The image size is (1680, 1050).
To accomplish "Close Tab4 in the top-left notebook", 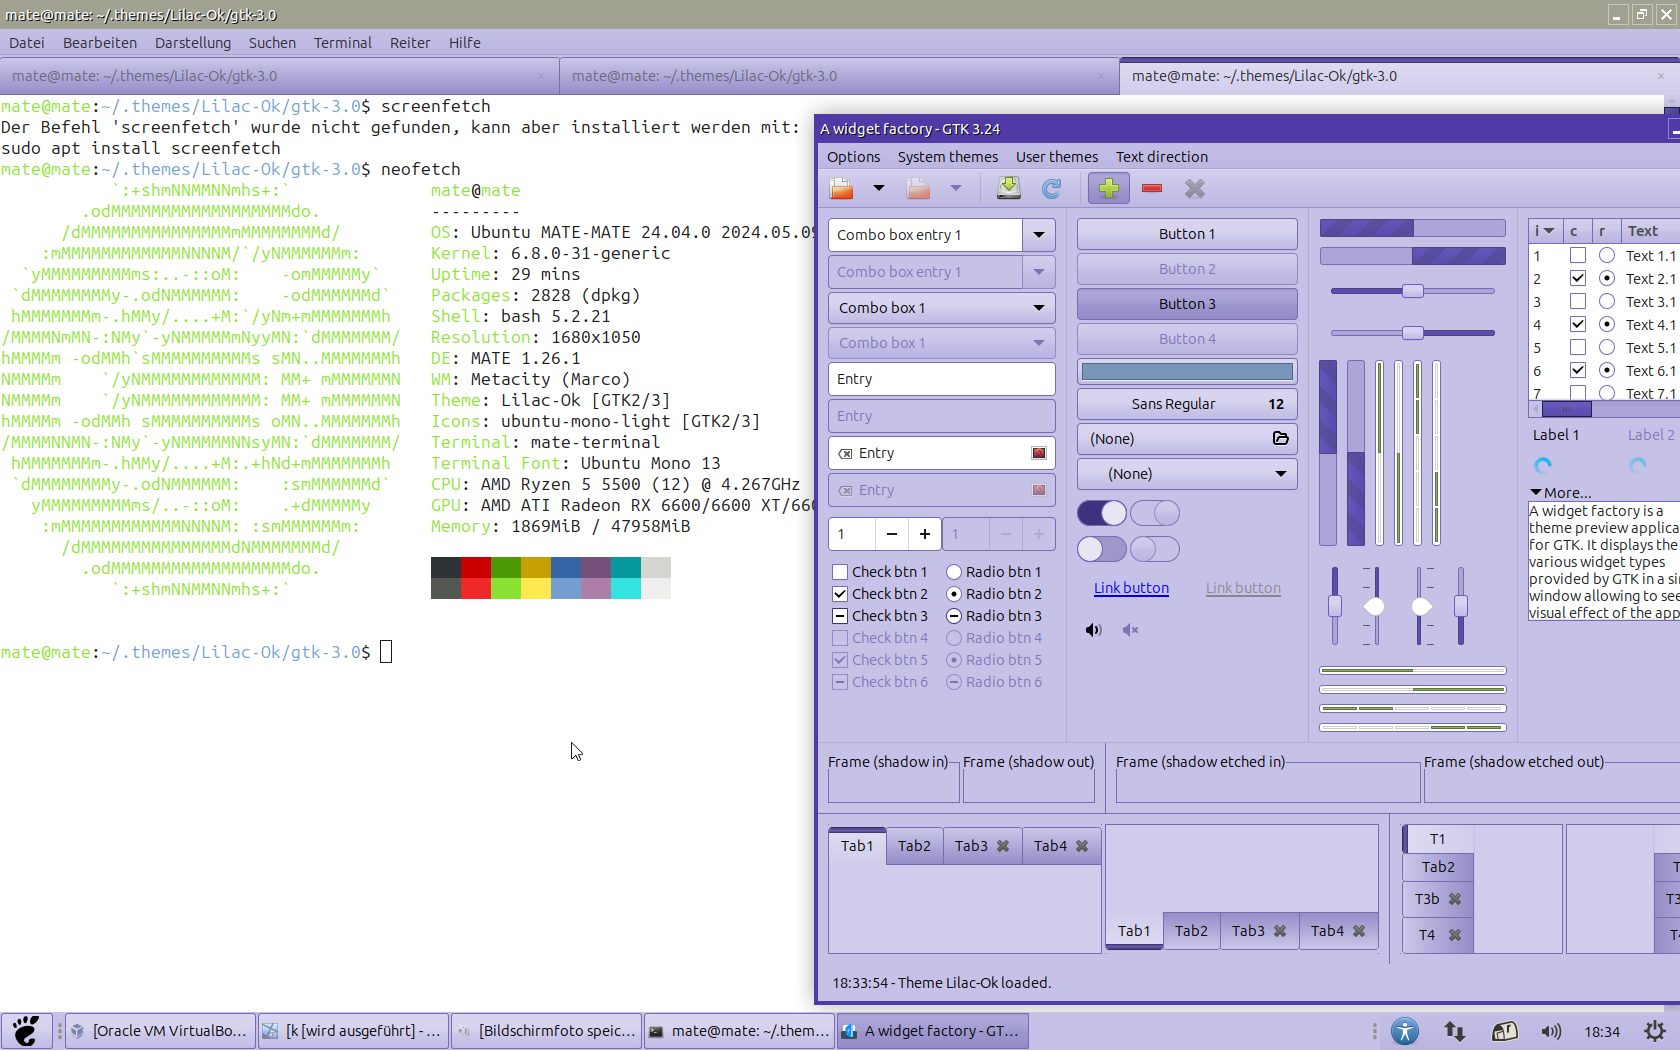I will [x=1082, y=846].
